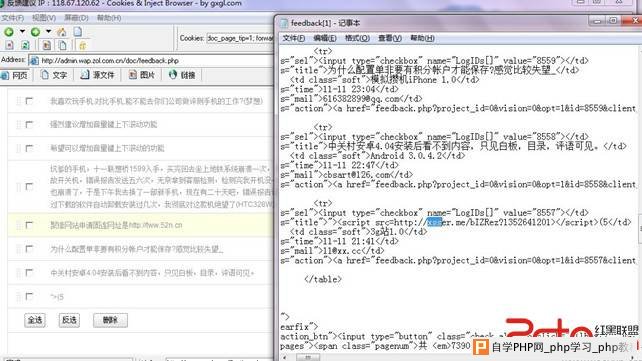Click the copy pages icon in second toolbar row
Viewport: 642px width, 361px height.
tap(62, 45)
